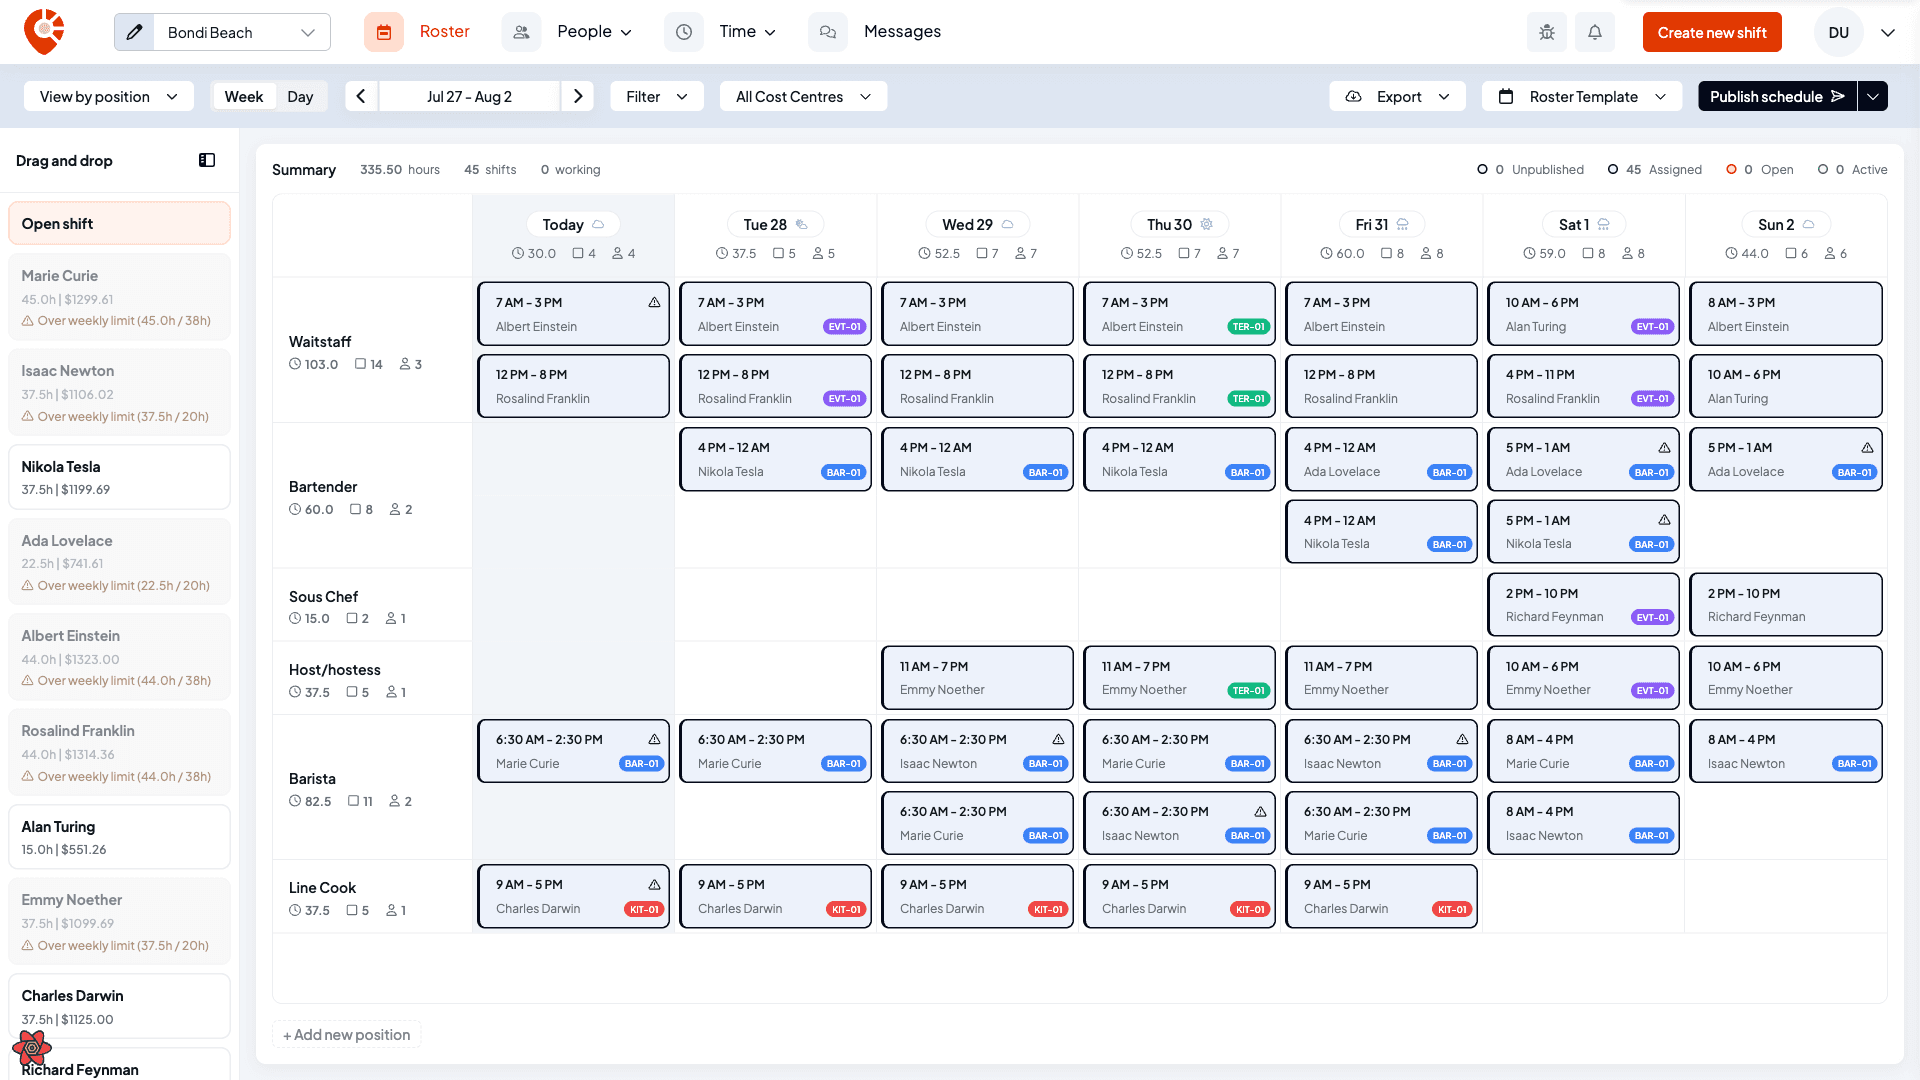
Task: Open the Roster tab
Action: click(444, 31)
